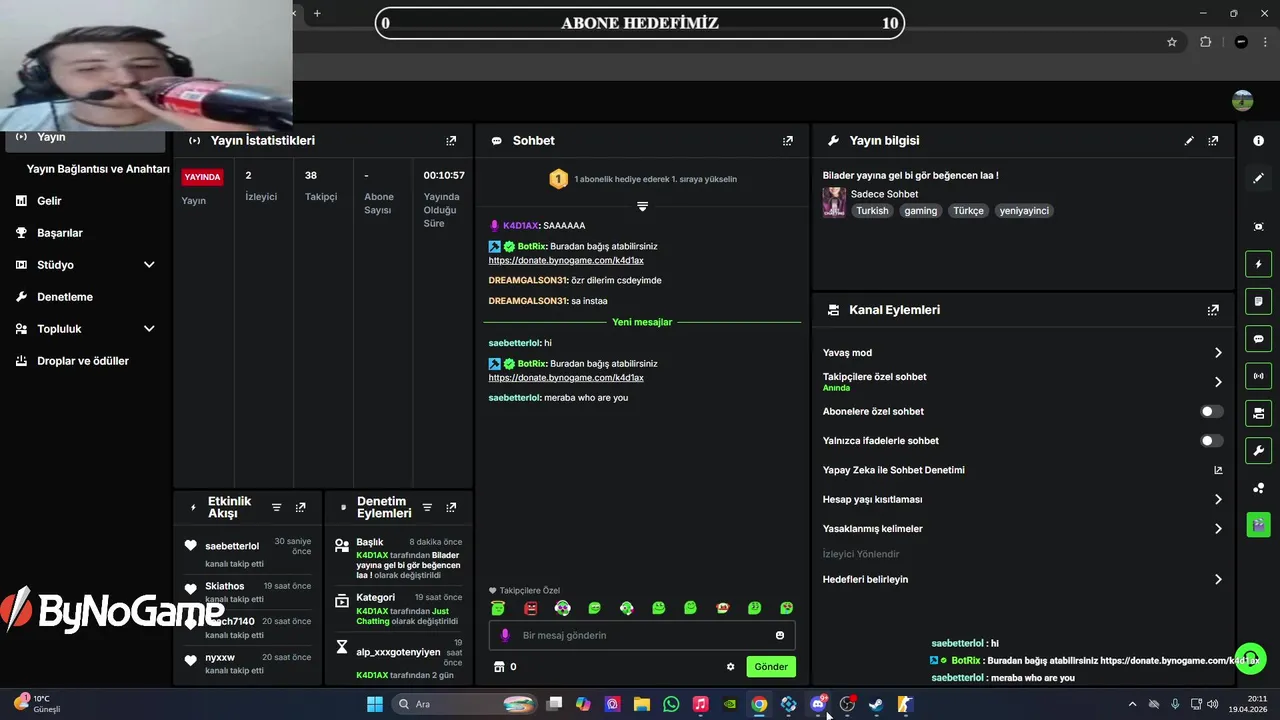Open the account avatar menu
The height and width of the screenshot is (720, 1280).
point(1243,100)
